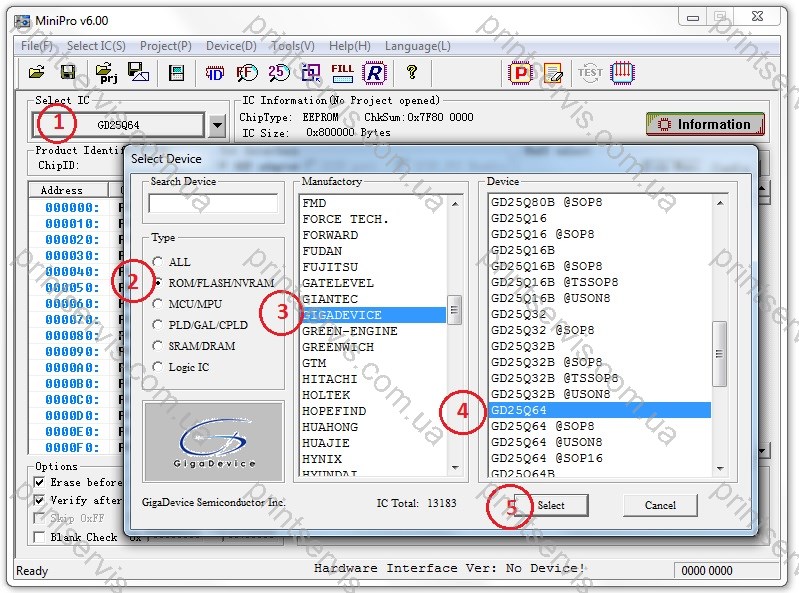Click the help question mark icon
Screen dimensions: 799x593
412,72
